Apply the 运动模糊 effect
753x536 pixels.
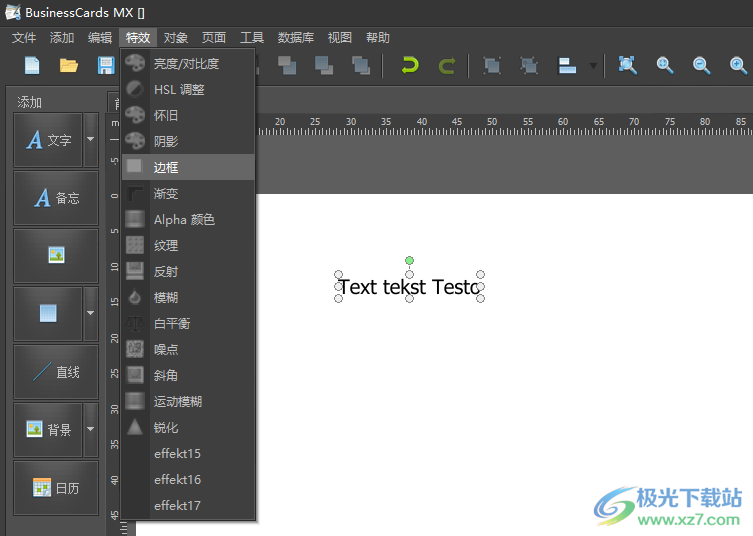[178, 401]
